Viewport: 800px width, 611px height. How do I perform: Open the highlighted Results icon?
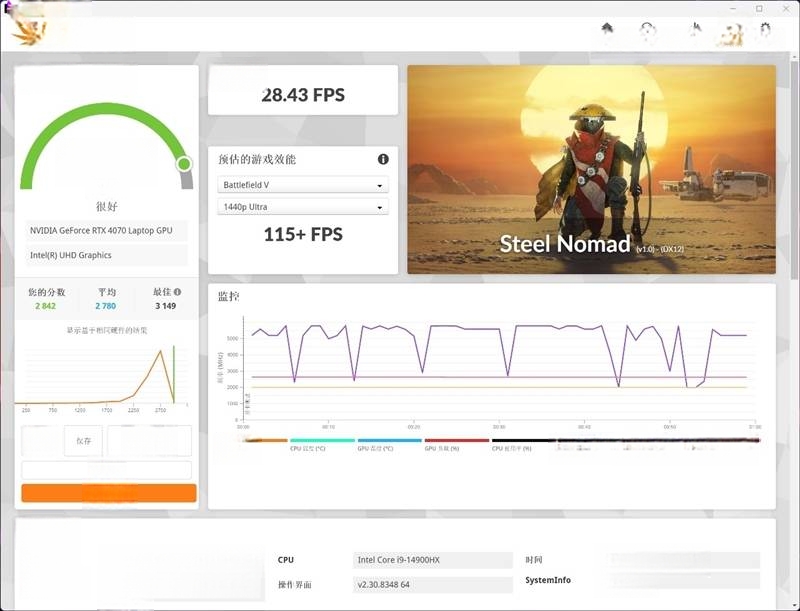pyautogui.click(x=731, y=34)
